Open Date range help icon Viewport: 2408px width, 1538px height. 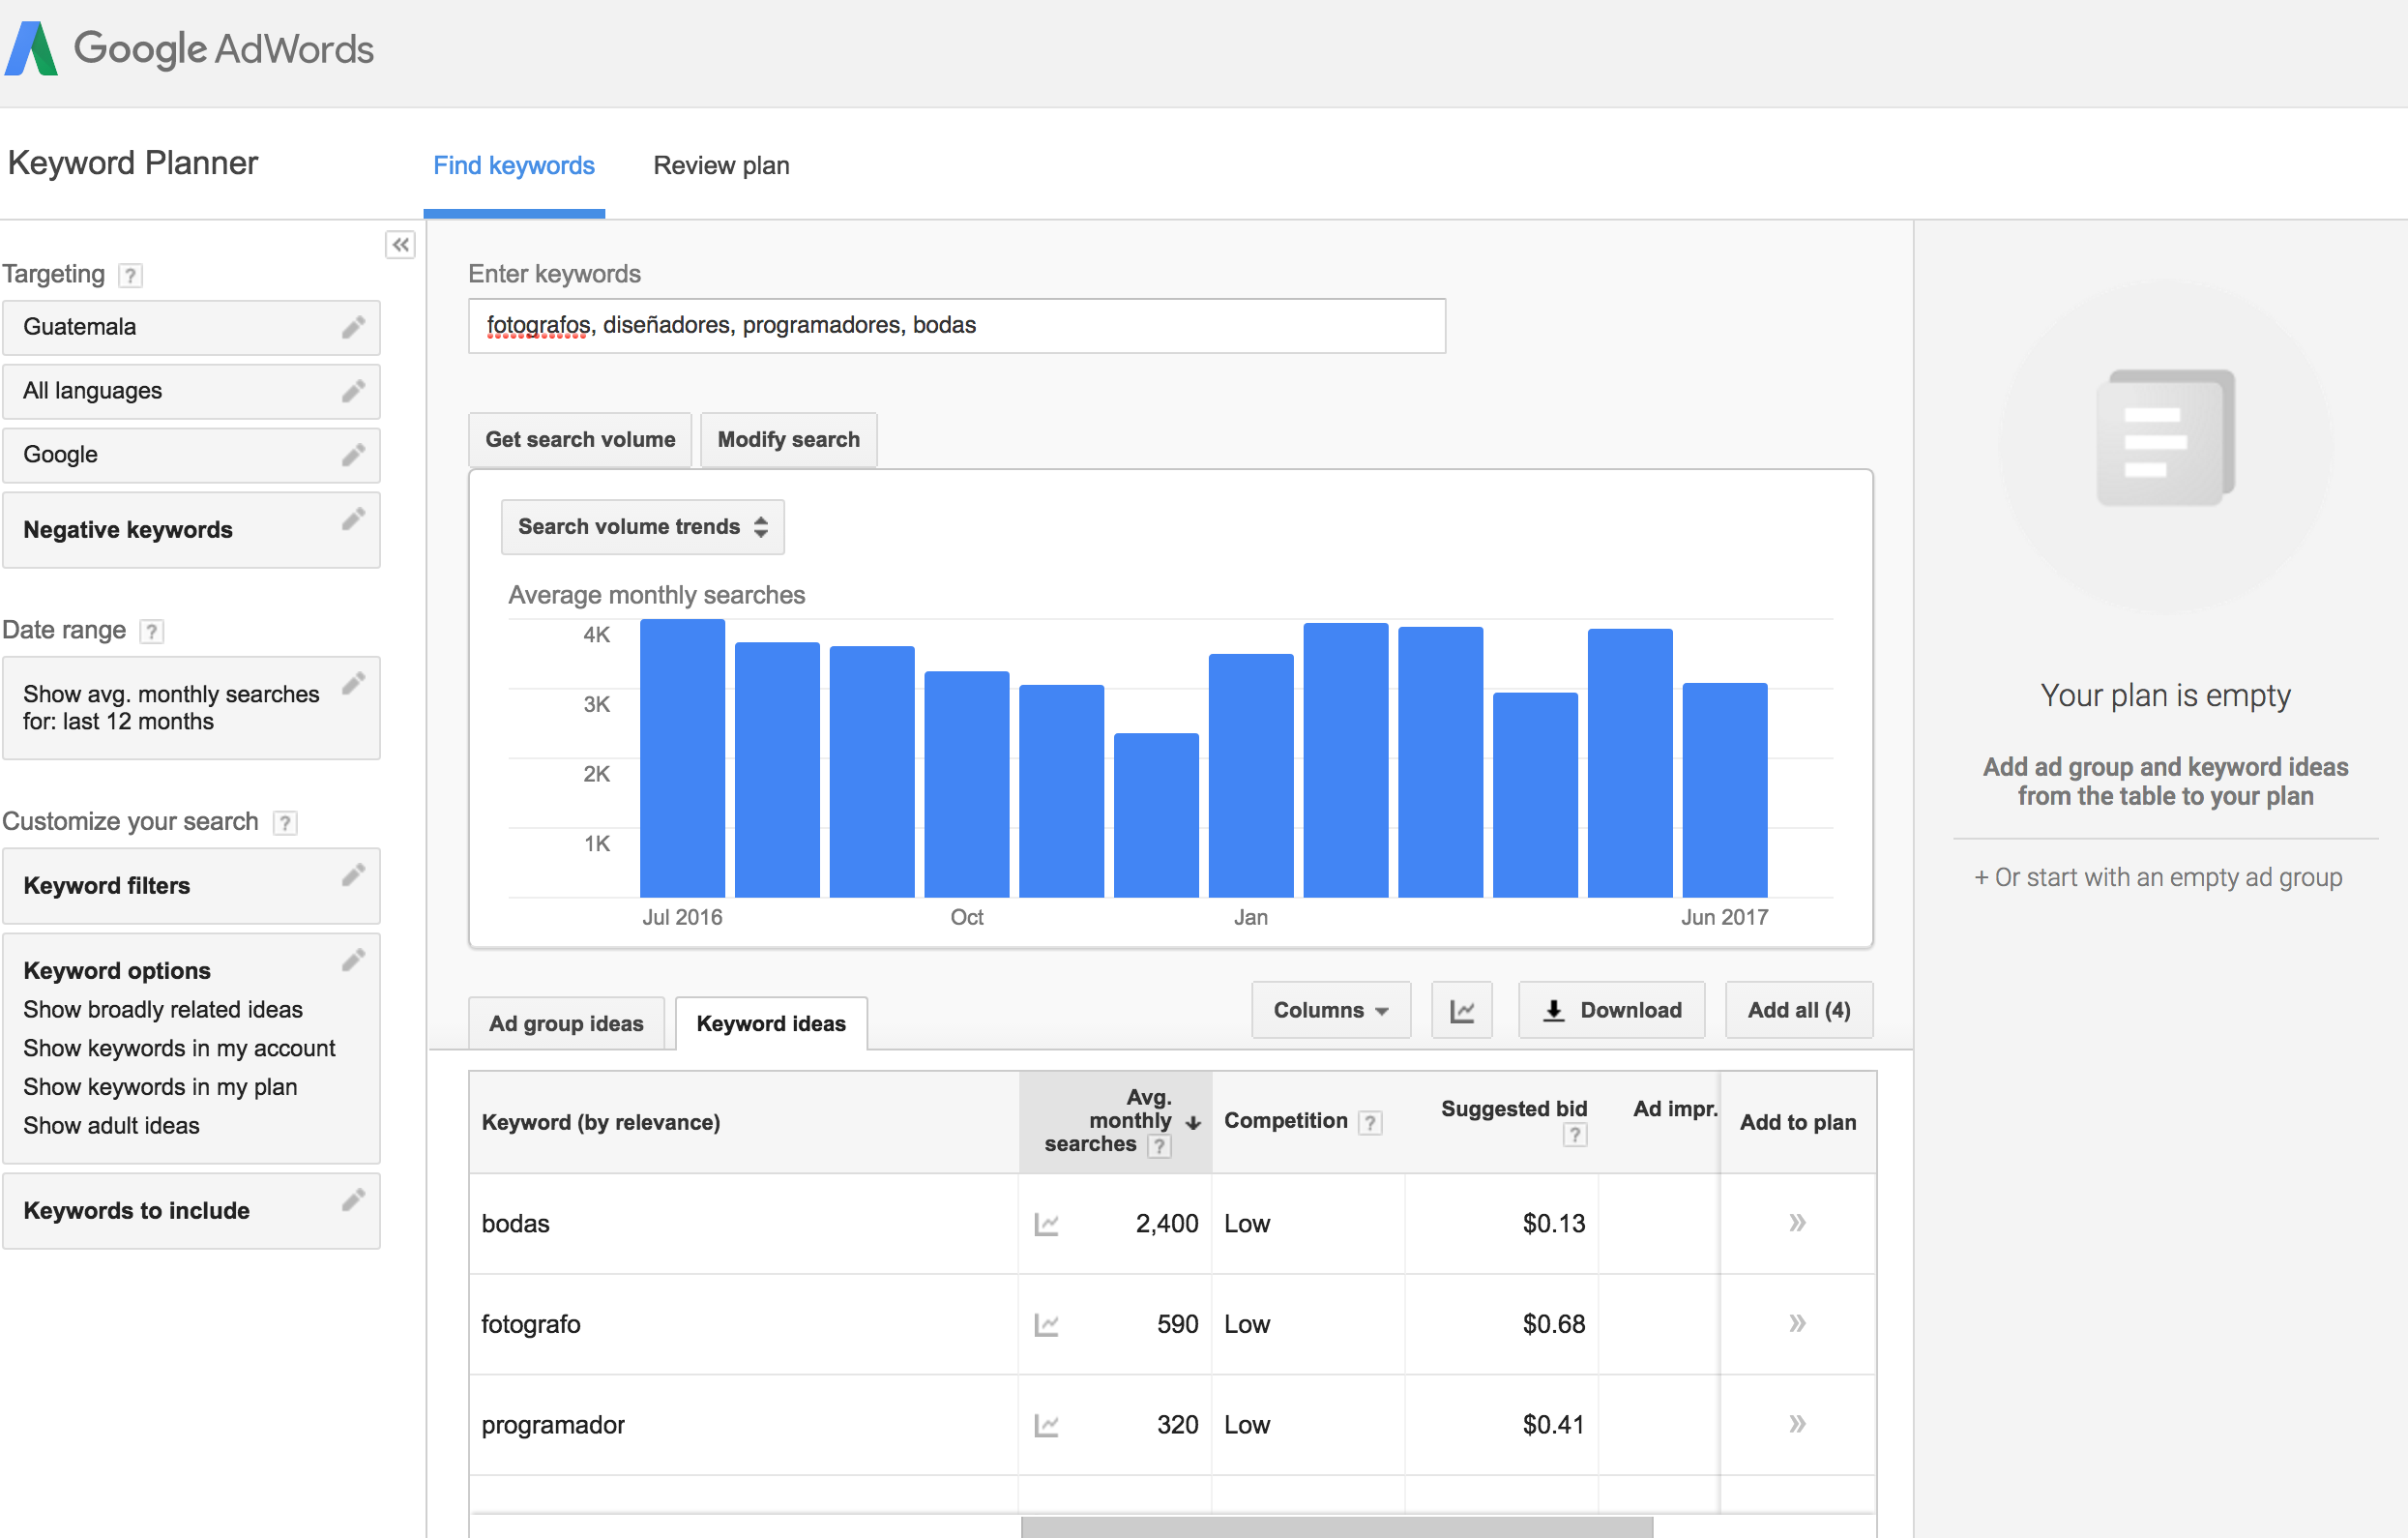tap(151, 631)
